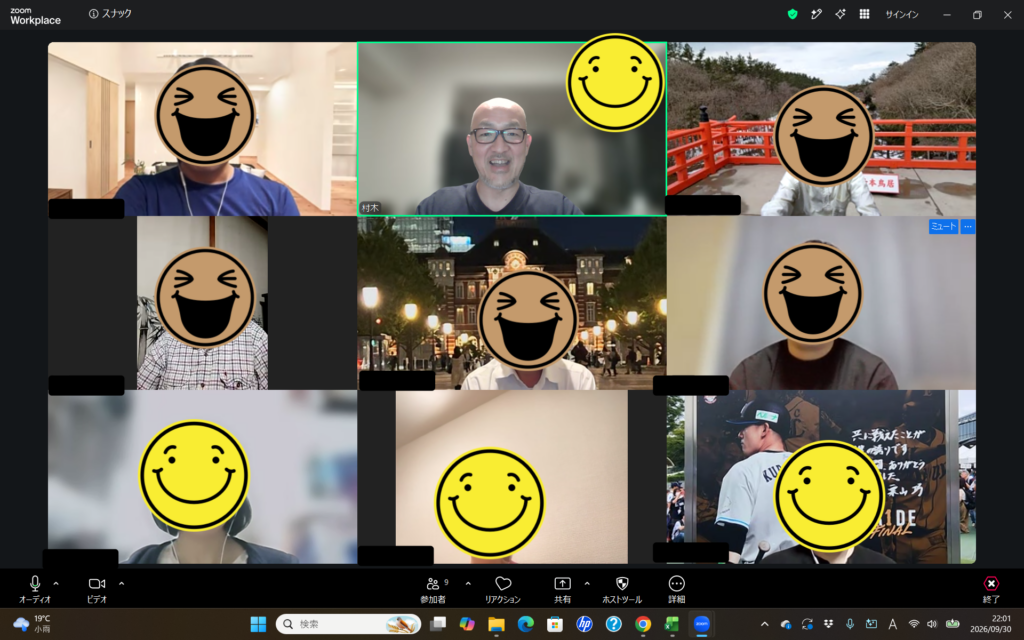
Task: Open ホストツール host tools shield
Action: [x=622, y=589]
